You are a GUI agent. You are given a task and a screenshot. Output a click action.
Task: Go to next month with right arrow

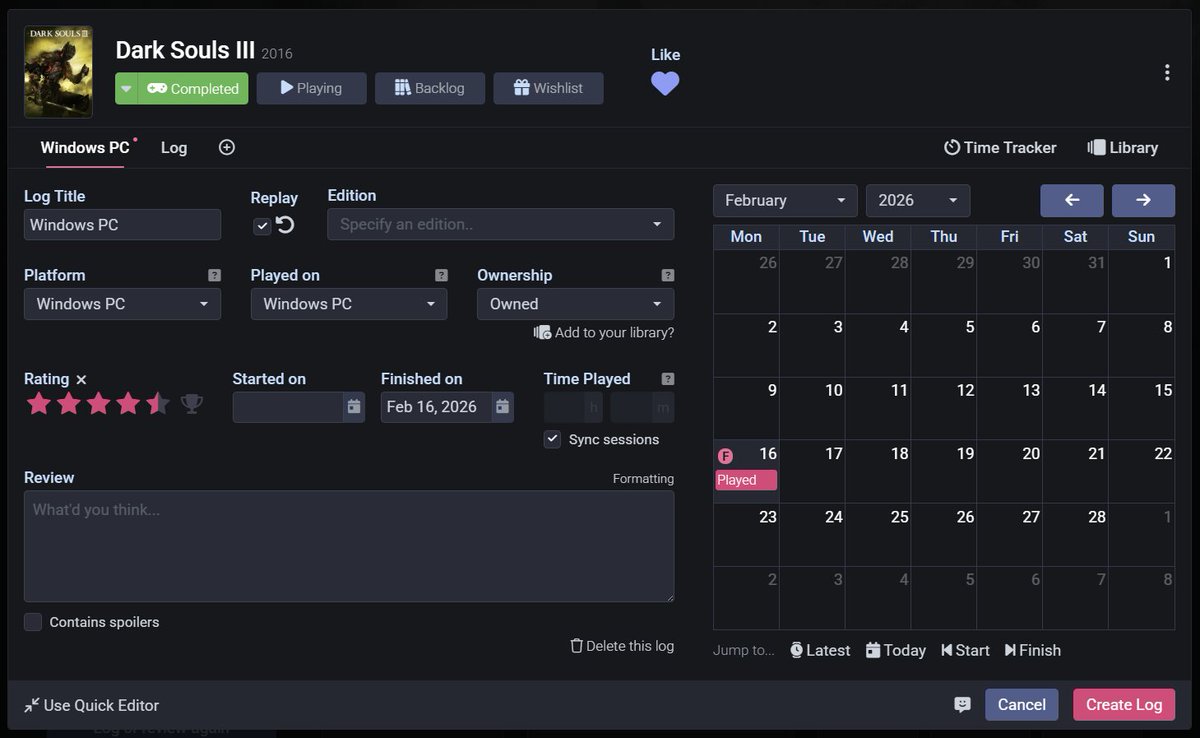tap(1143, 200)
